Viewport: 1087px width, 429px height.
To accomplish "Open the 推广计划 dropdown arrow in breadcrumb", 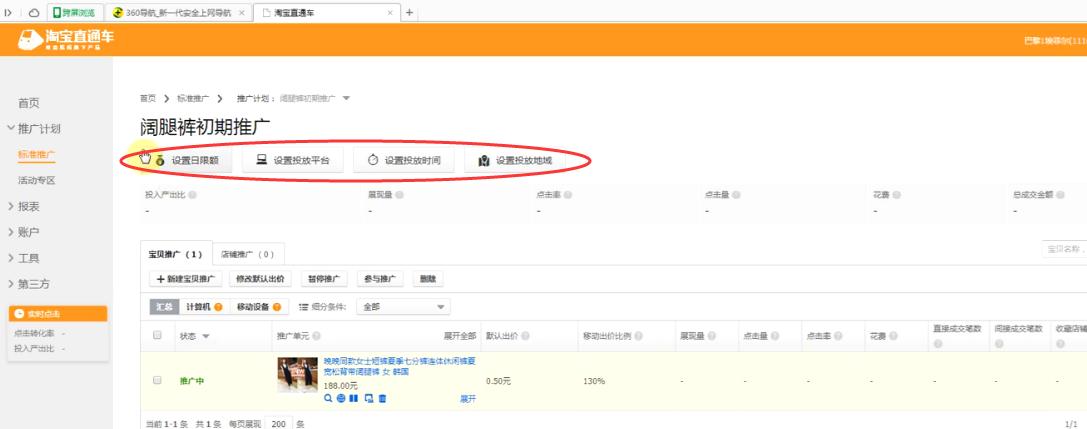I will click(x=346, y=98).
